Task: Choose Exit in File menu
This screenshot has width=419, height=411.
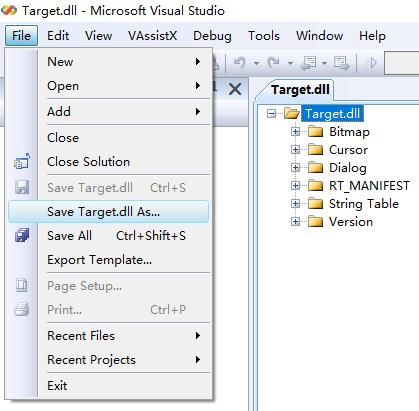Action: [x=126, y=386]
